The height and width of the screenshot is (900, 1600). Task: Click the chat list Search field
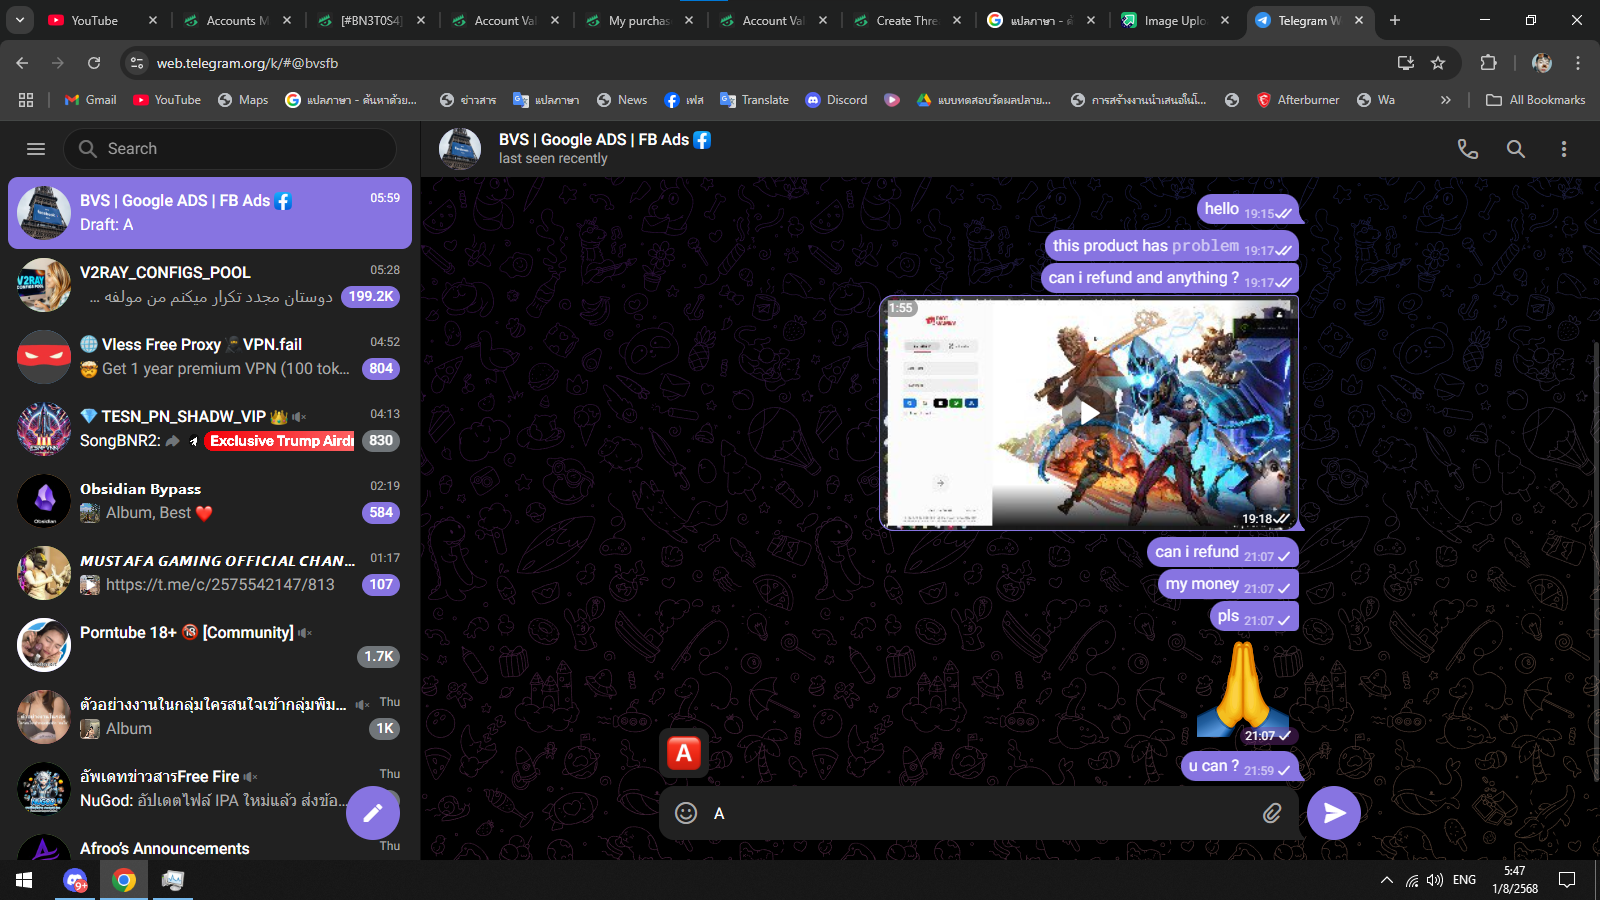(230, 149)
